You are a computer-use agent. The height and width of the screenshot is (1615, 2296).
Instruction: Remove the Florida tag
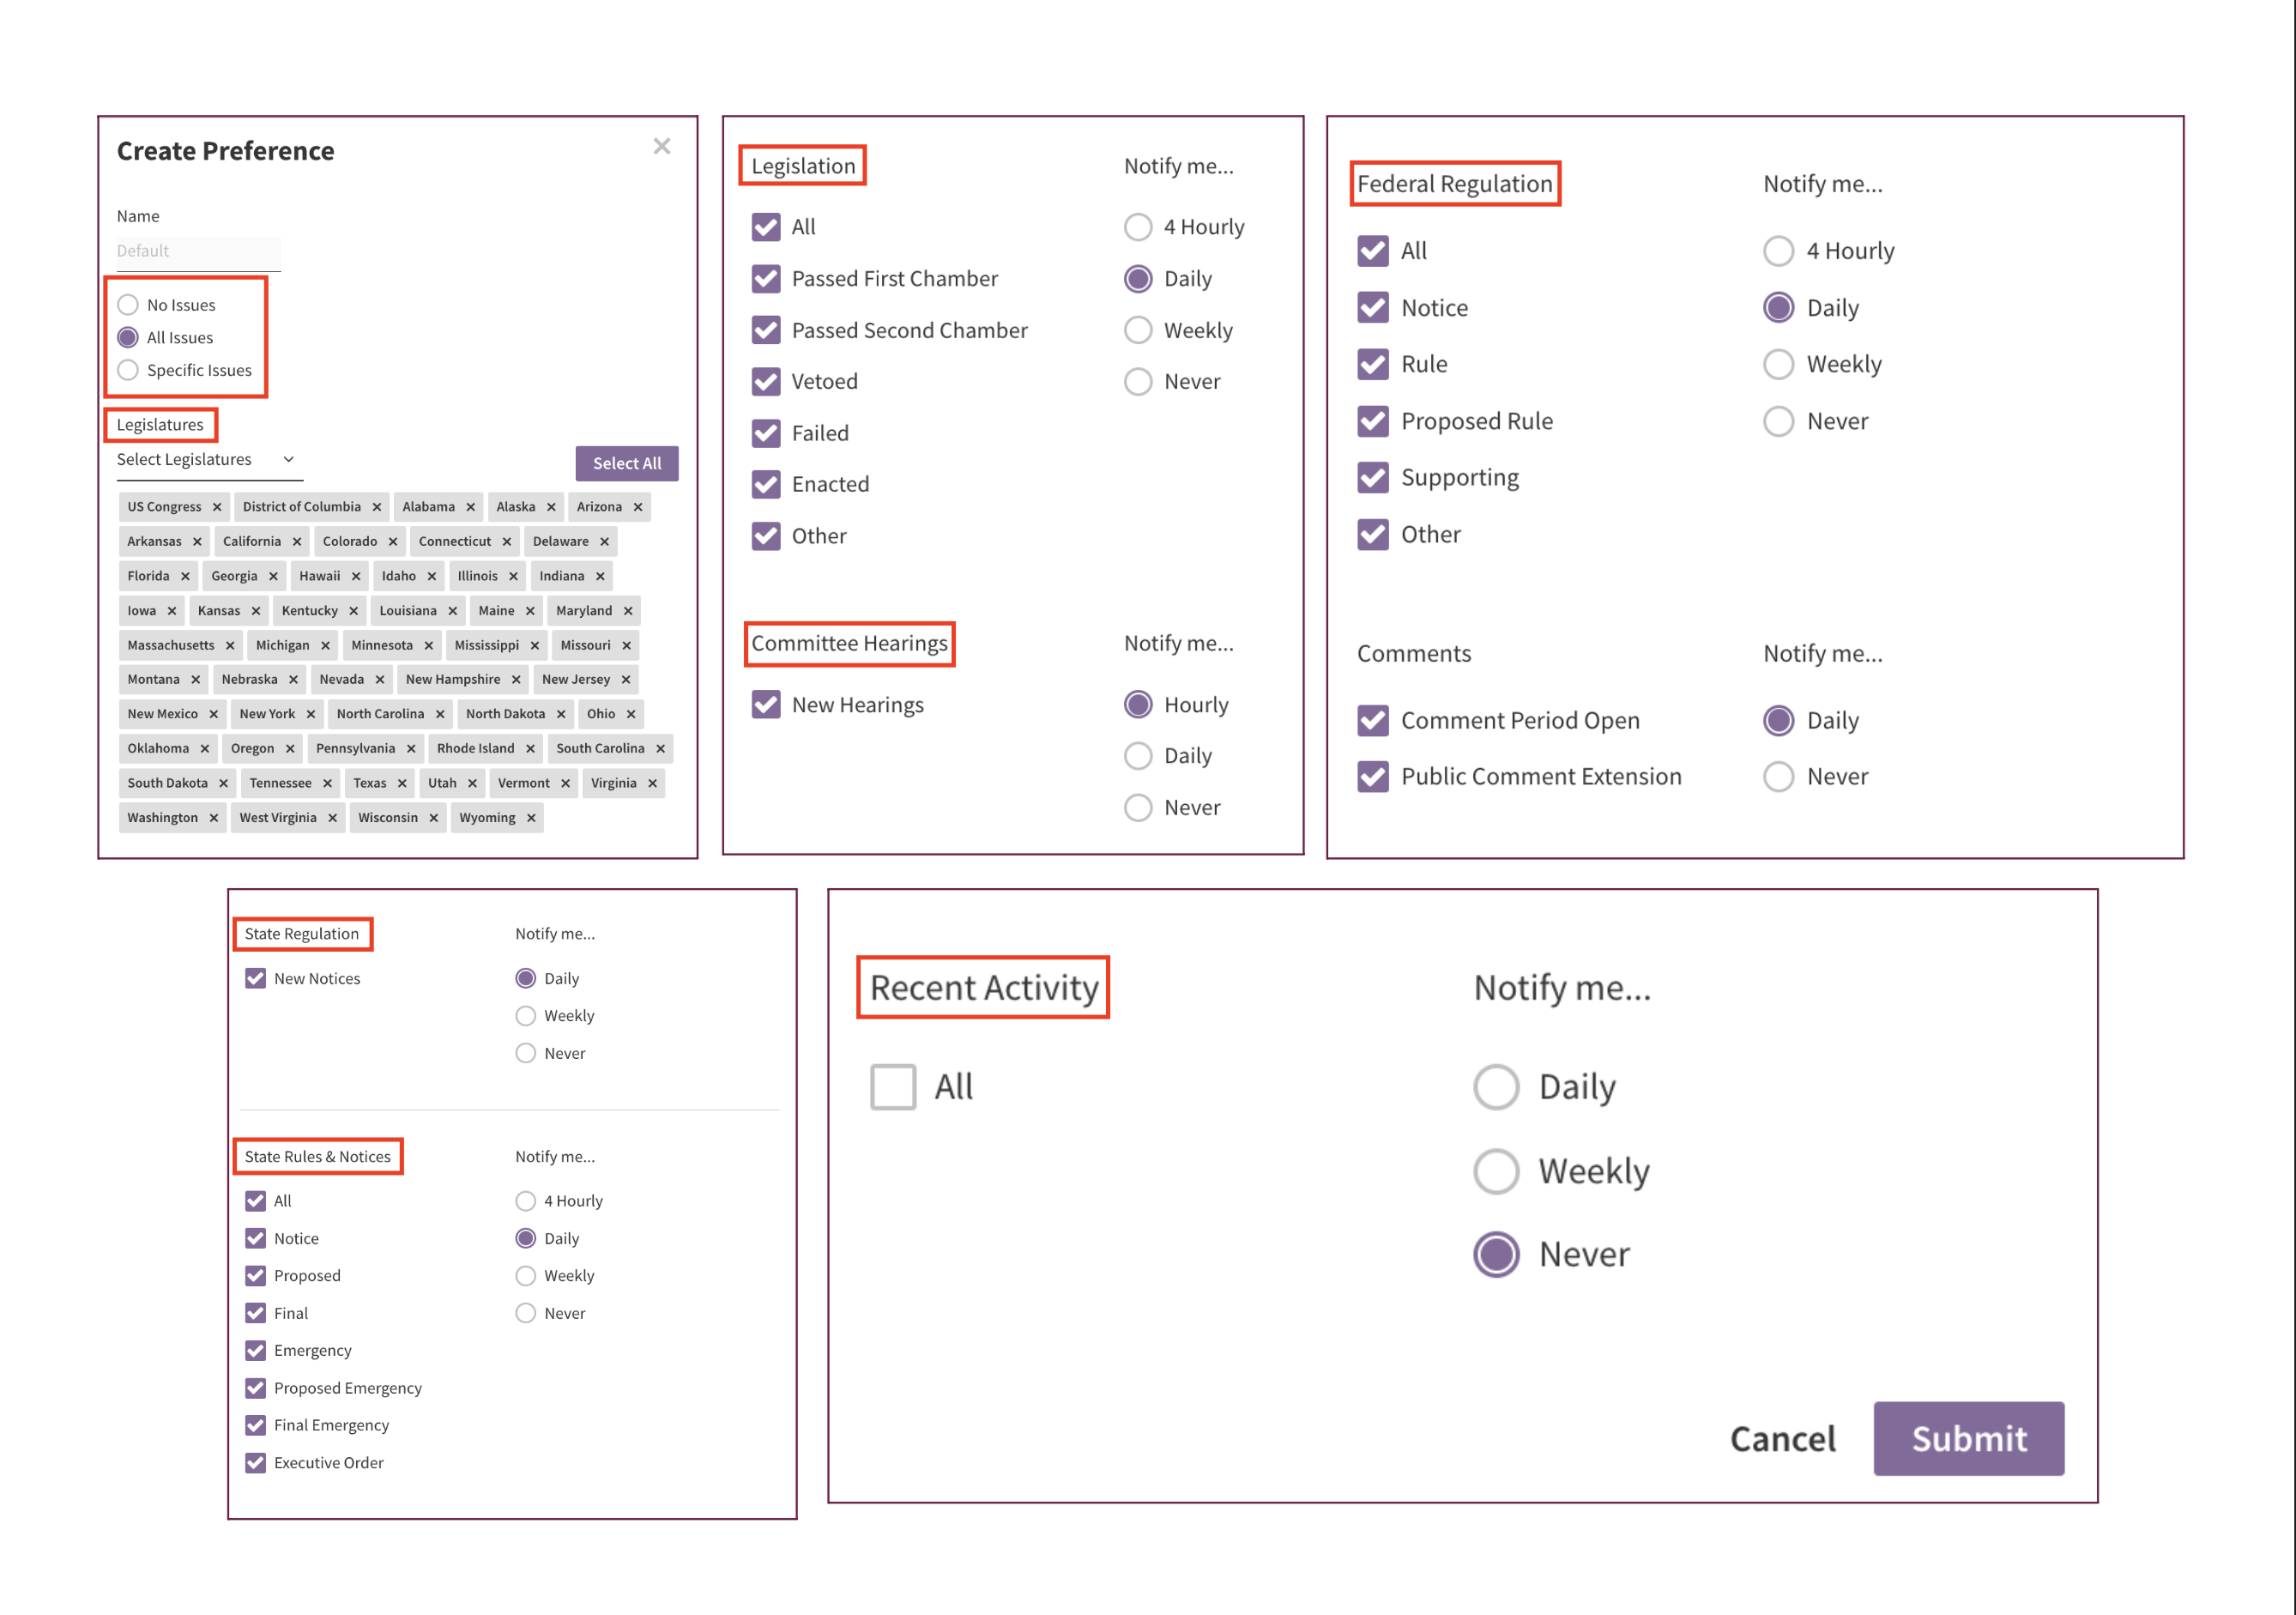185,576
